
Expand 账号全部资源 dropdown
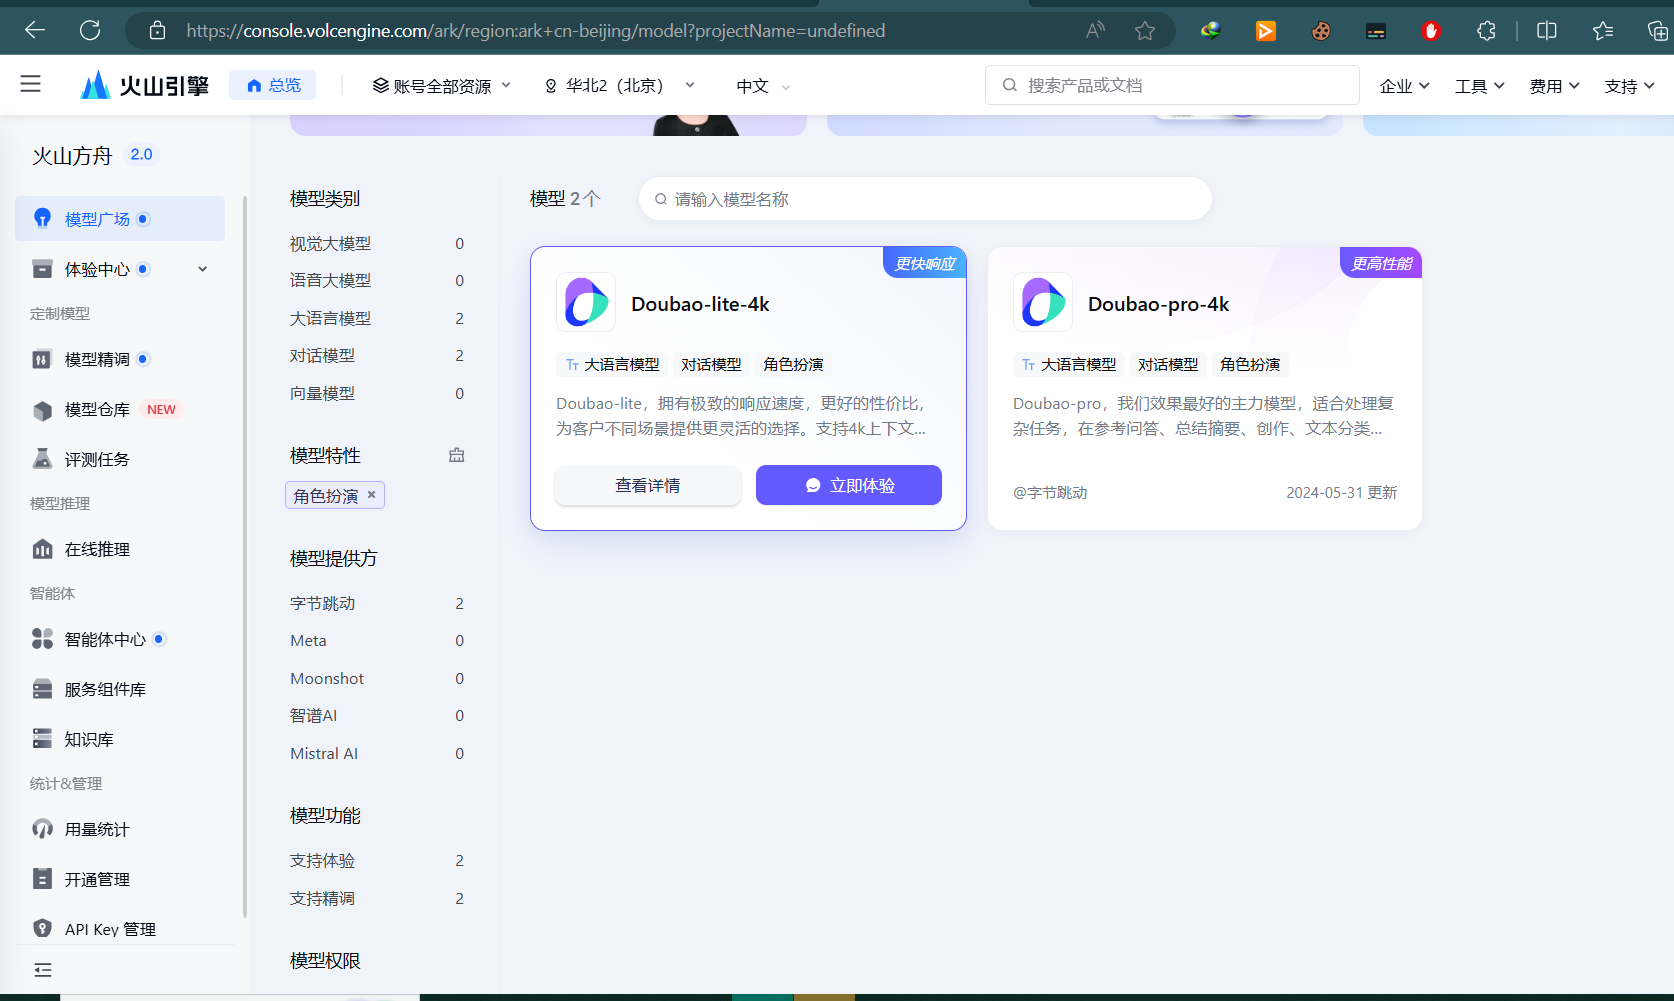441,86
